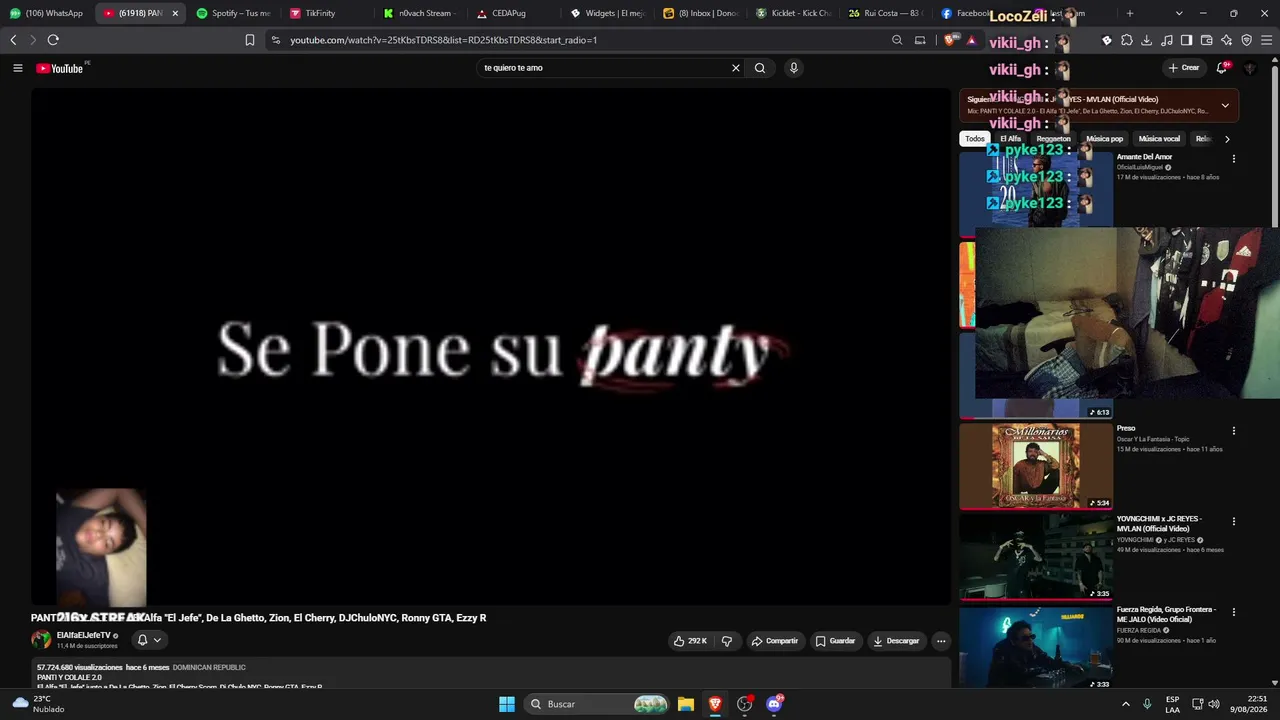Switch to the Inbox Dono tab
Image resolution: width=1280 pixels, height=720 pixels.
tap(700, 13)
